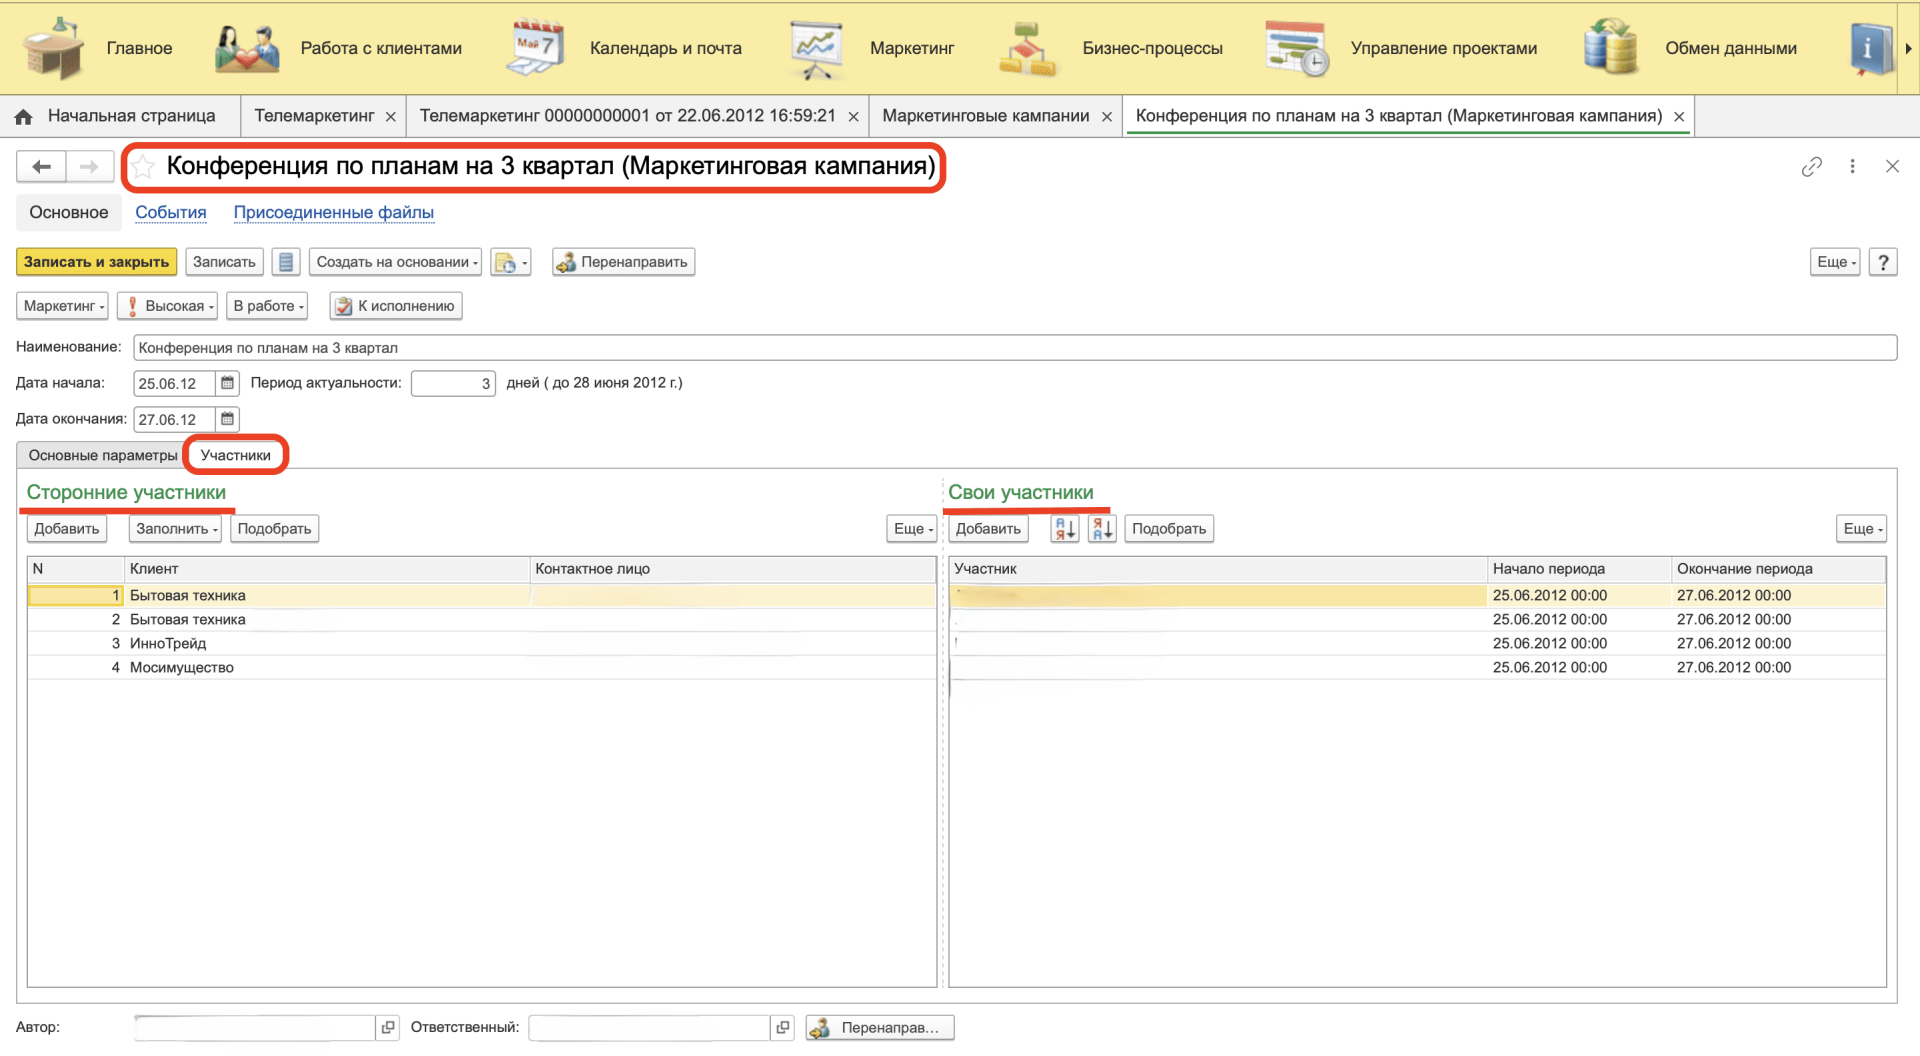Open the Присоединенные файлы link

(x=333, y=212)
